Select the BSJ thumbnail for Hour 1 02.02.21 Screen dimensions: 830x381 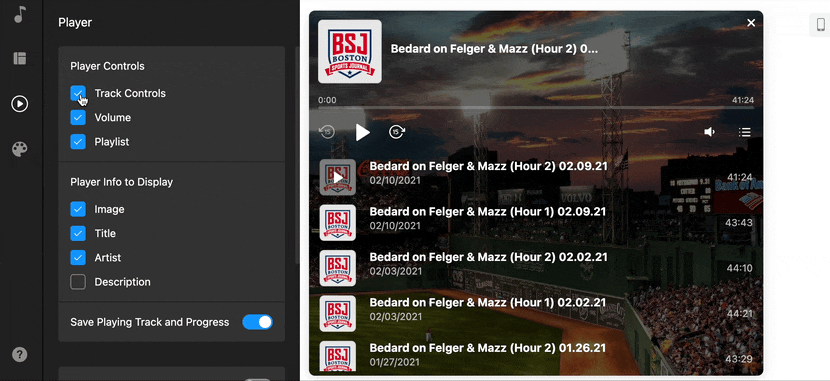pyautogui.click(x=338, y=314)
